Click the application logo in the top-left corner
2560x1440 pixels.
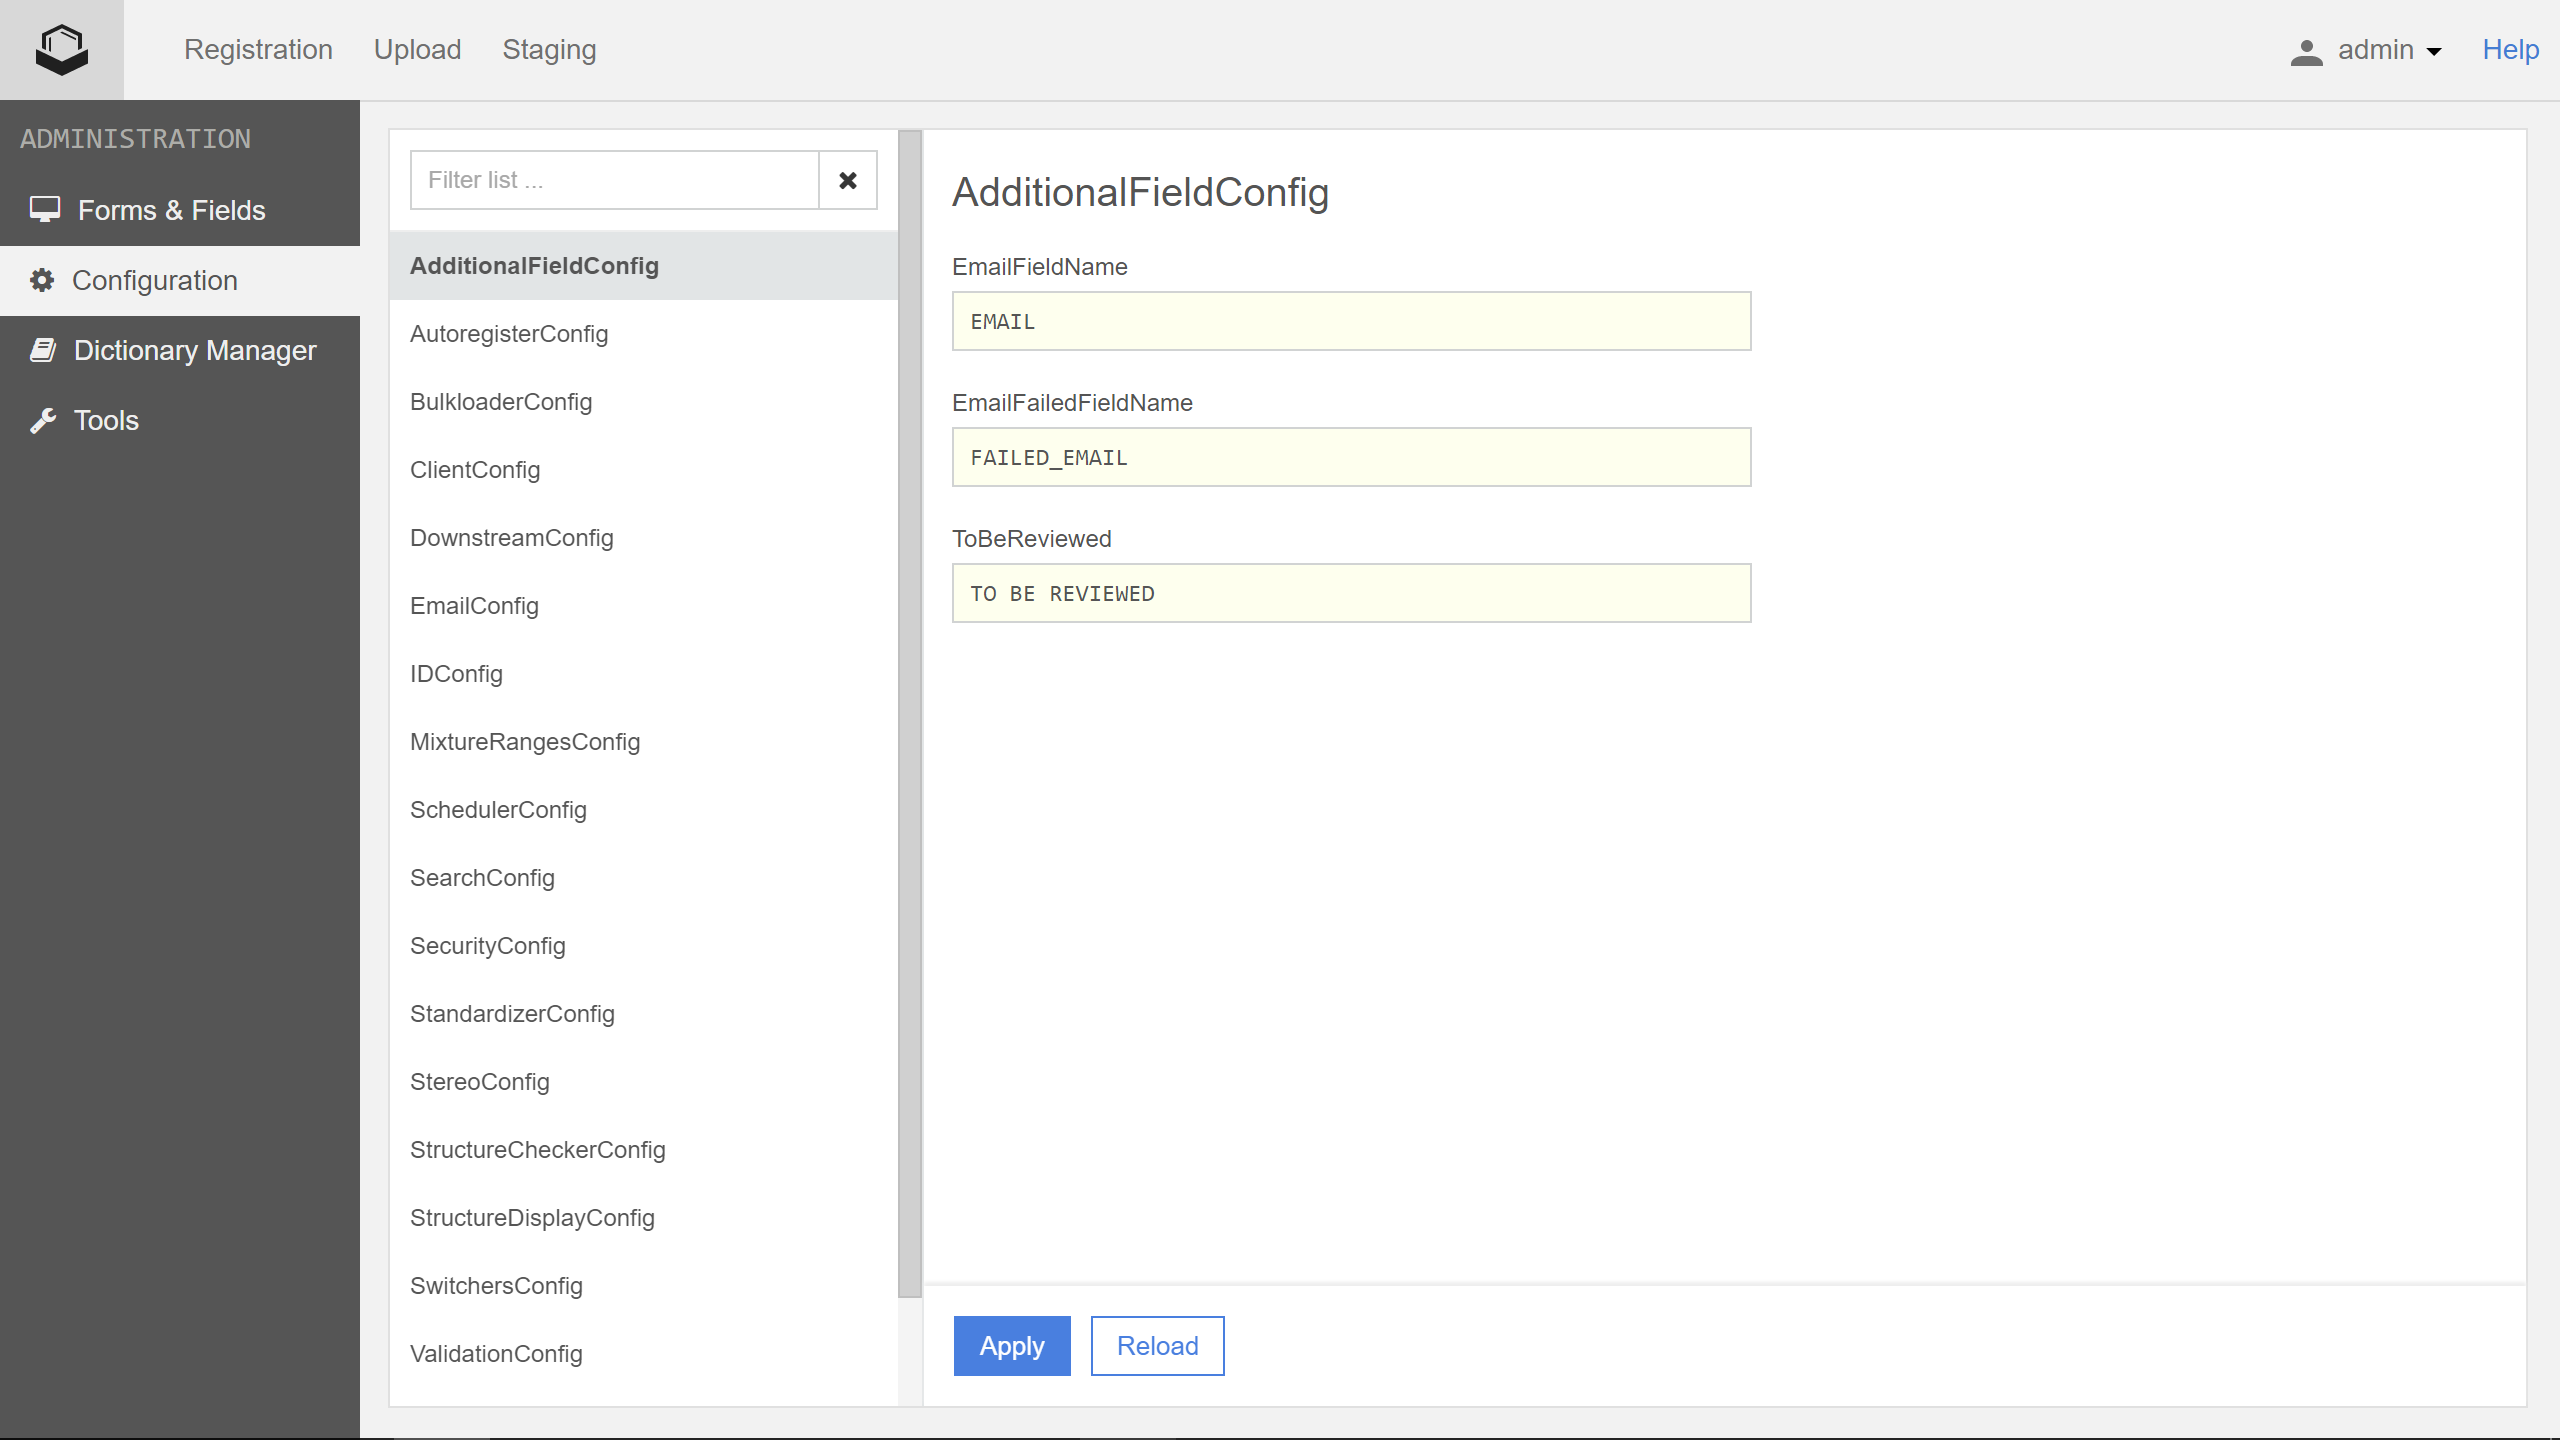click(x=61, y=48)
